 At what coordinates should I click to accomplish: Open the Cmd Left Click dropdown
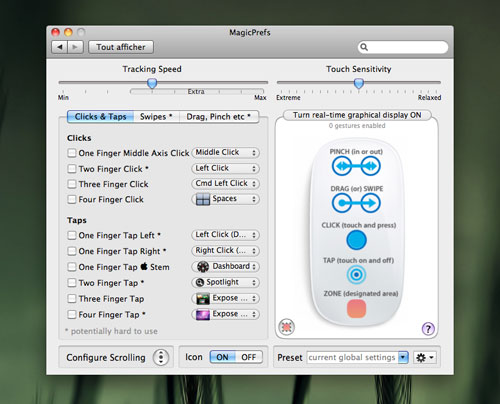tap(226, 184)
